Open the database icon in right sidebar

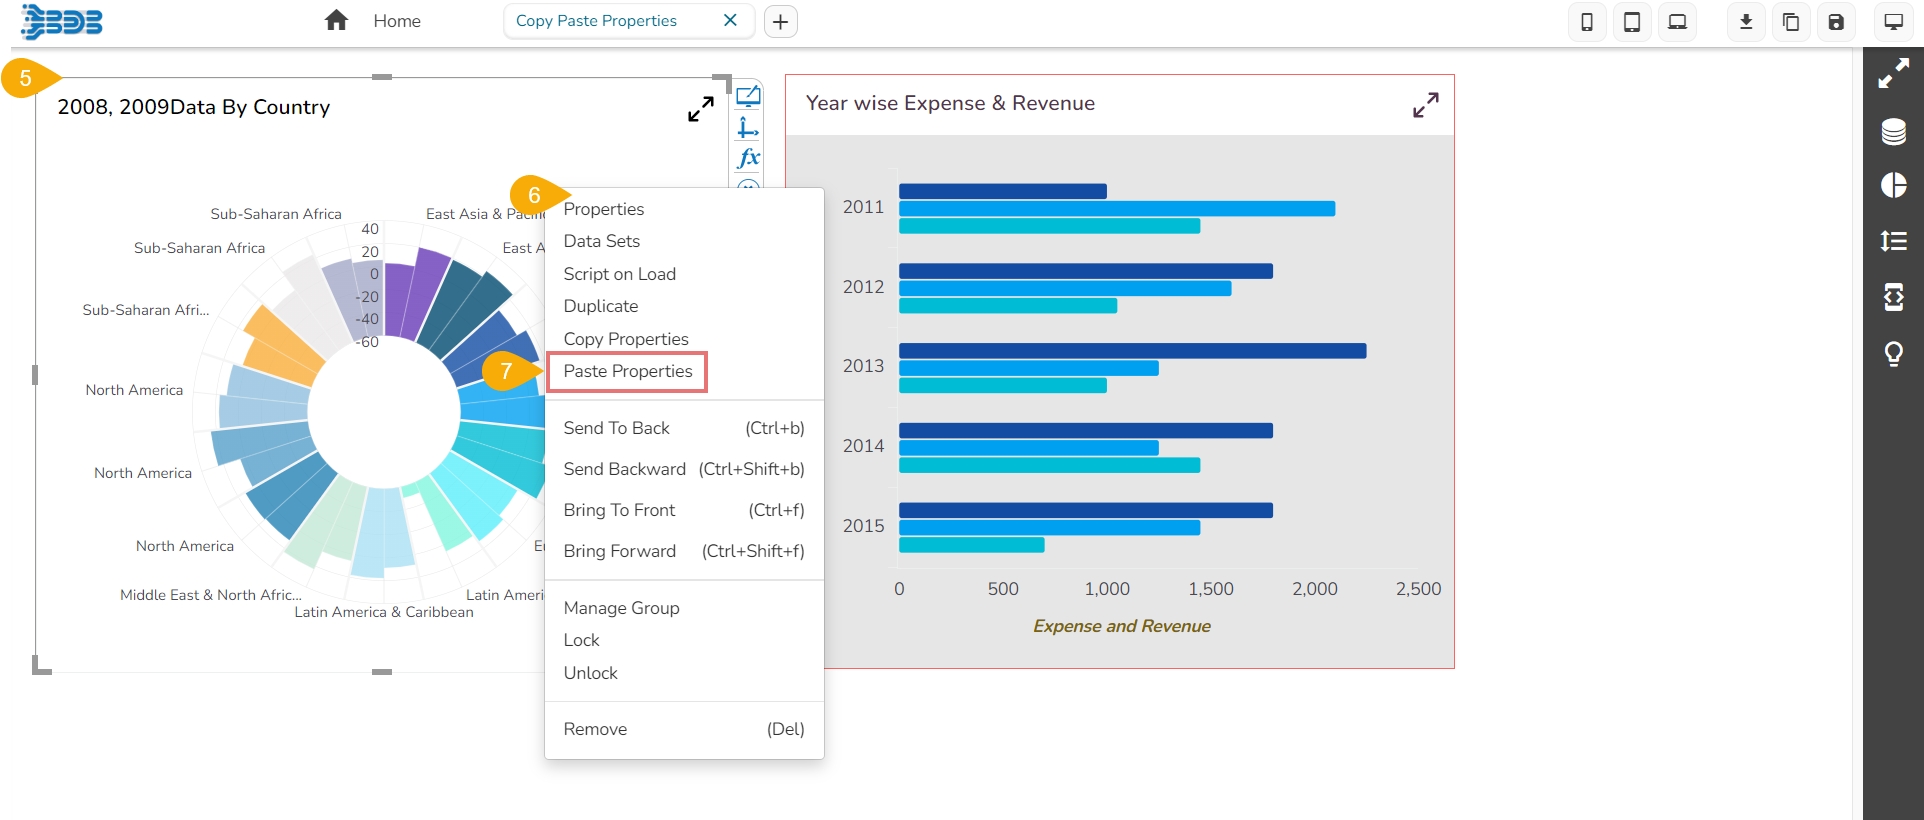[x=1893, y=132]
